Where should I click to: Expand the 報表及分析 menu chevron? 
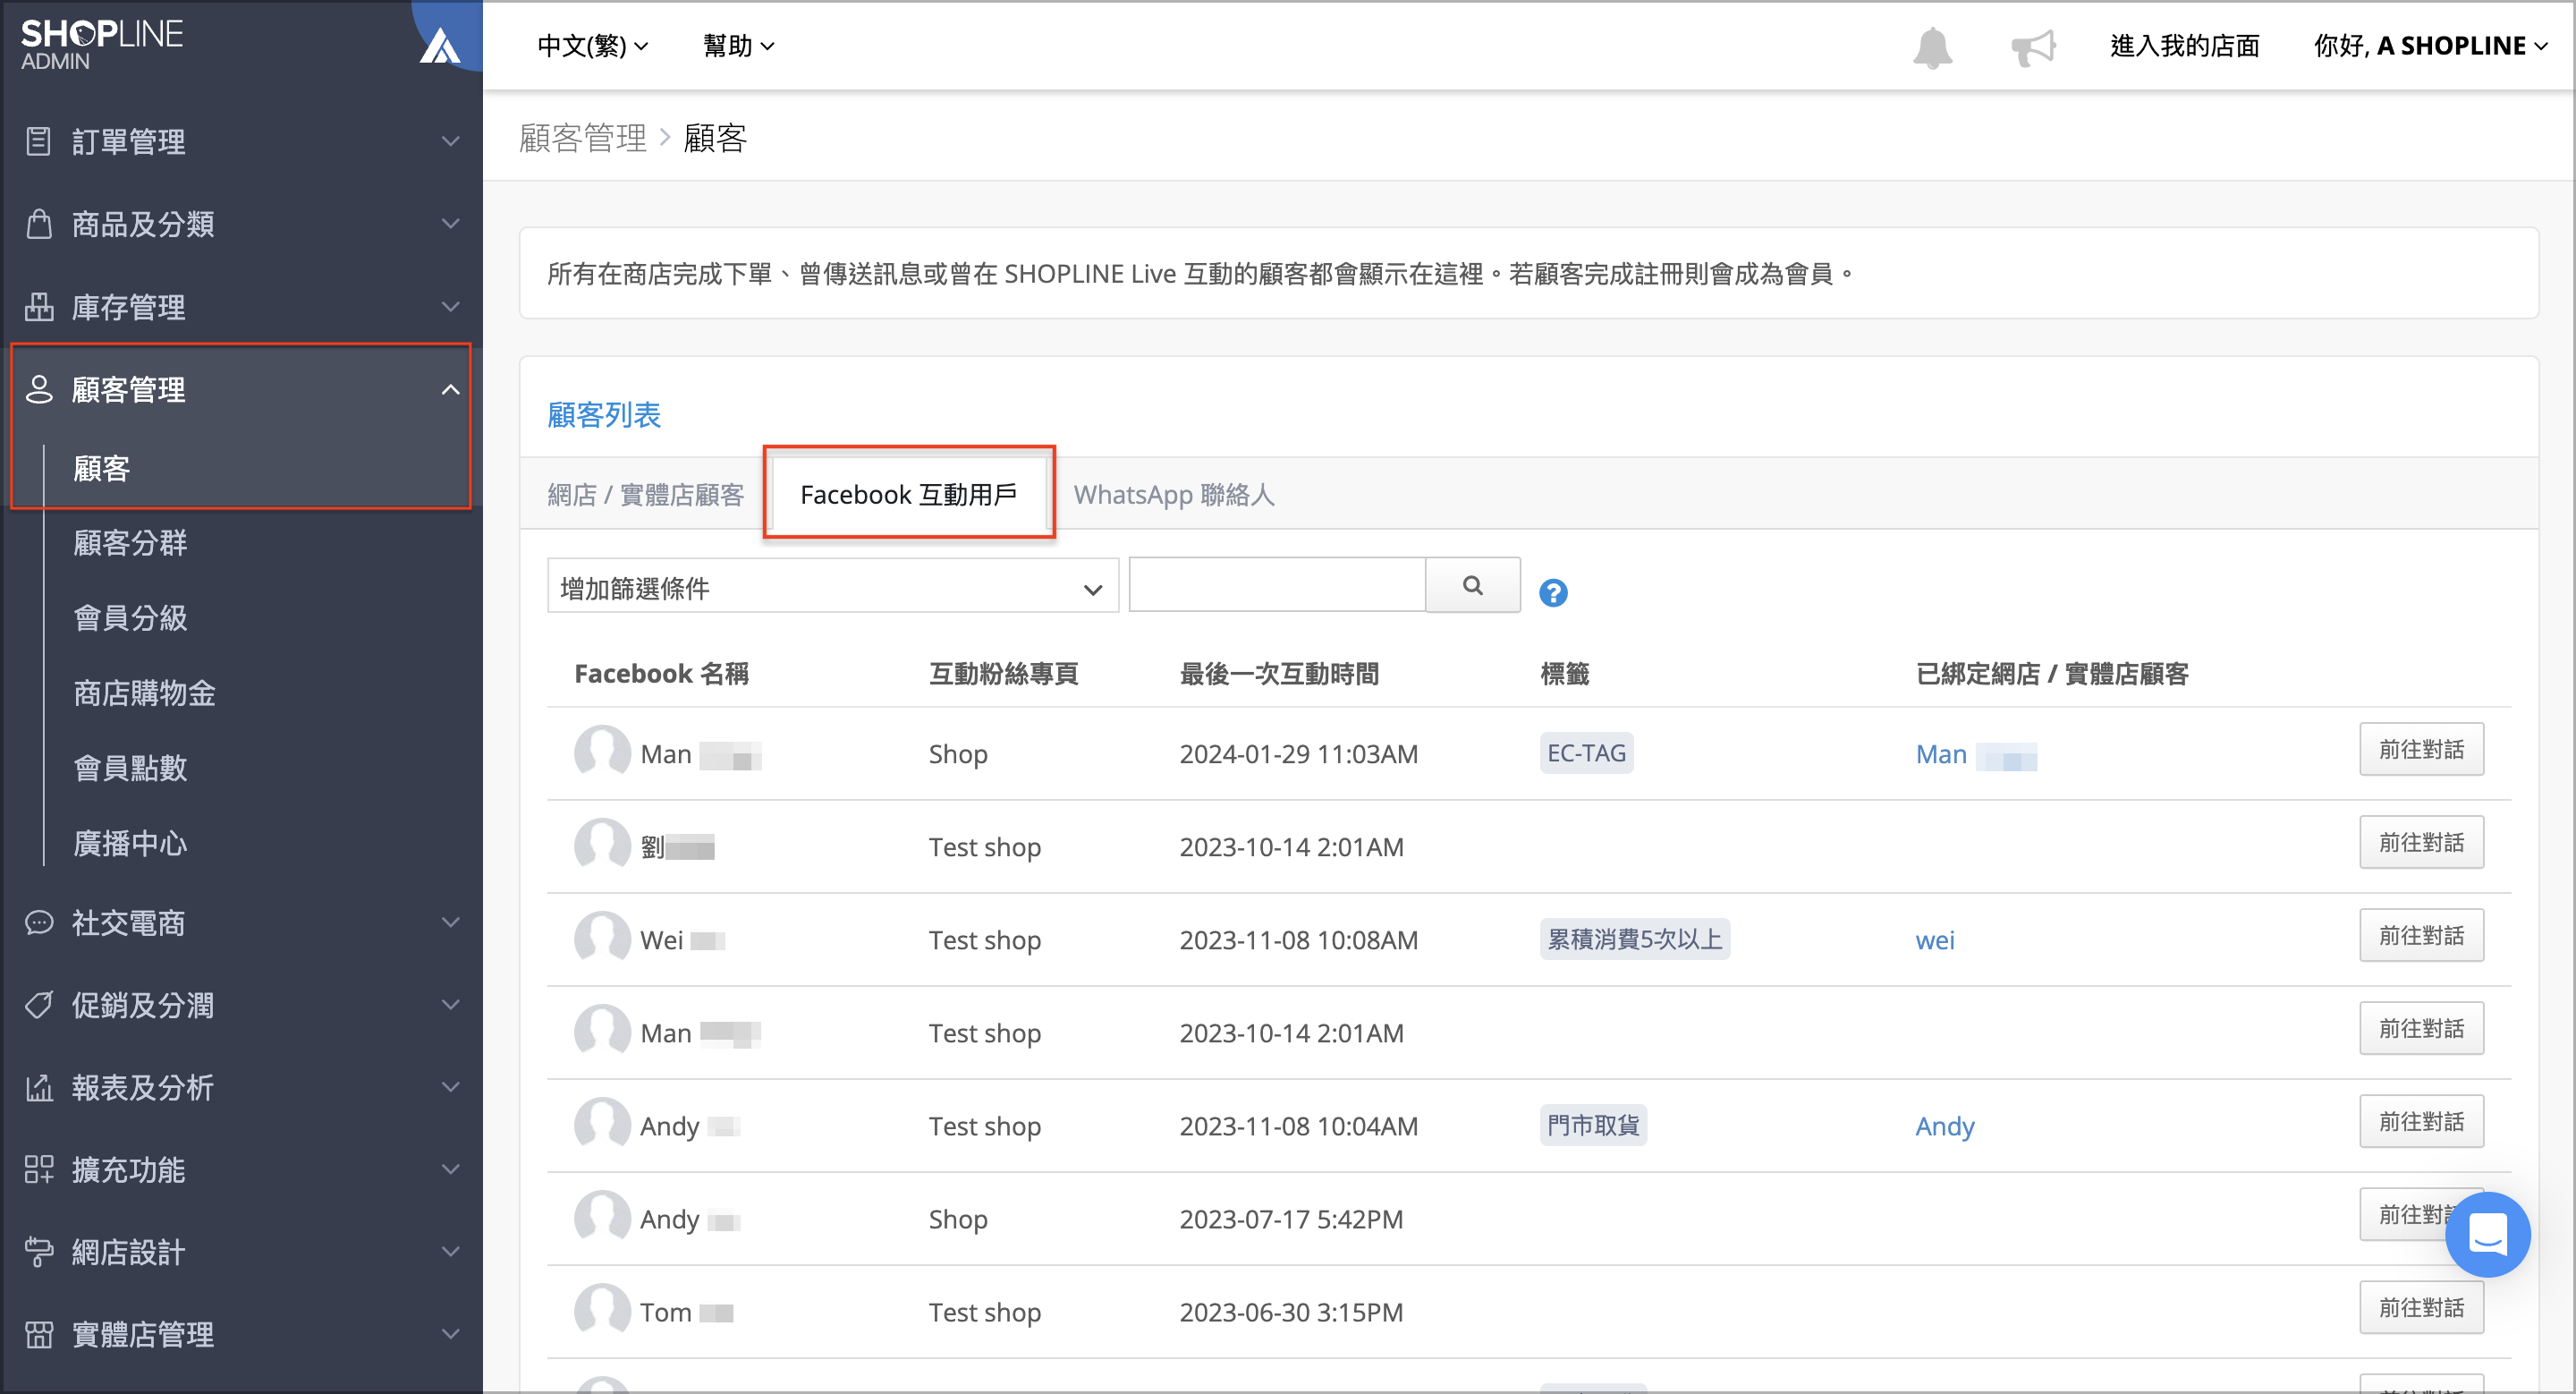pyautogui.click(x=451, y=1087)
